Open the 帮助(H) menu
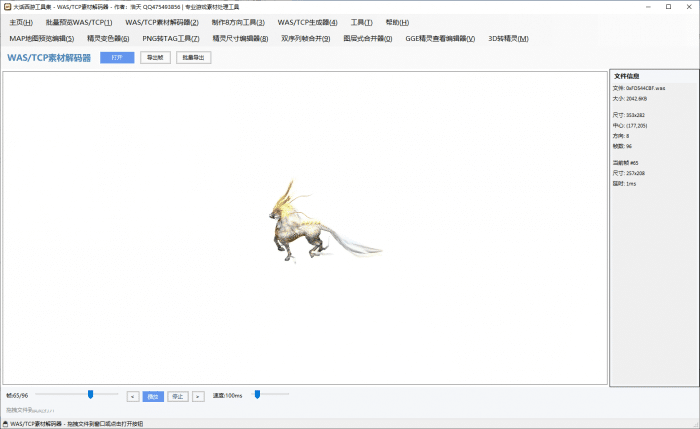The width and height of the screenshot is (700, 429). pos(397,22)
